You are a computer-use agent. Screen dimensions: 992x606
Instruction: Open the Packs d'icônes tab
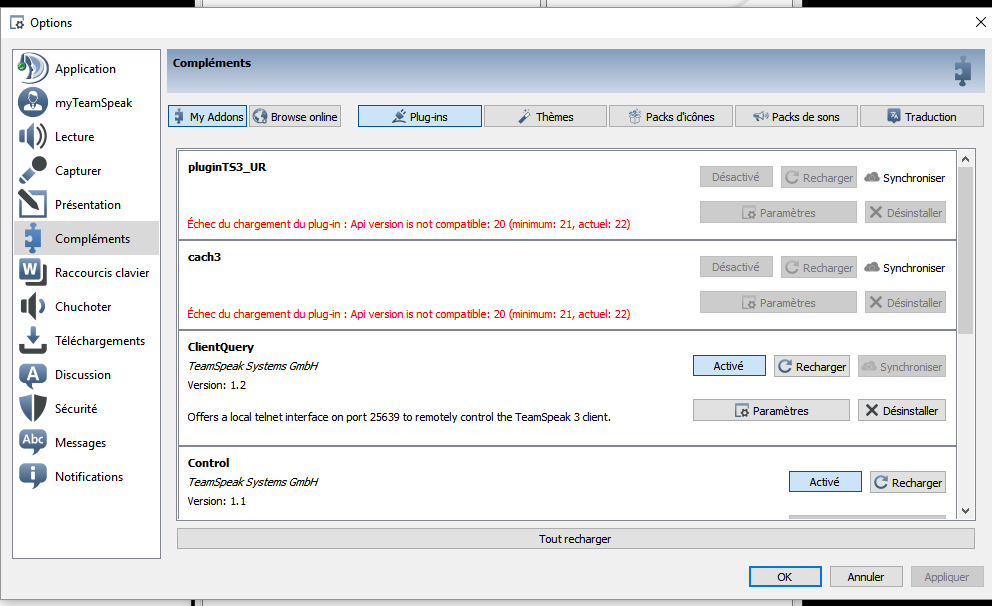(x=670, y=117)
